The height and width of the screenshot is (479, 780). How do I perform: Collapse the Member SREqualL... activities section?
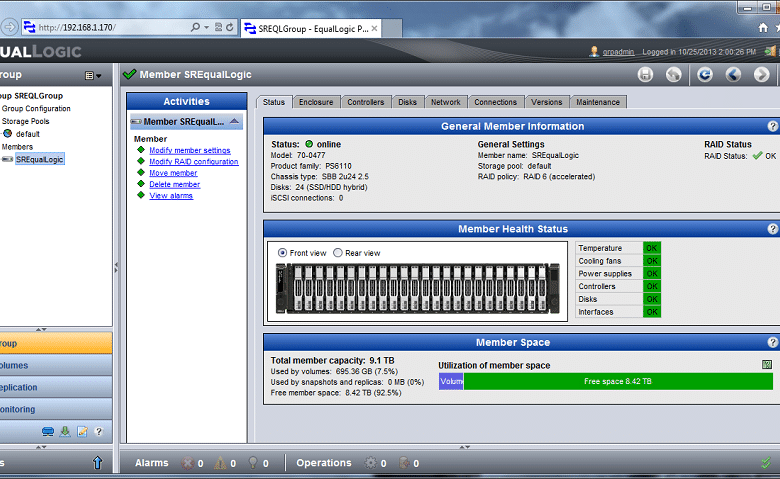pos(234,121)
